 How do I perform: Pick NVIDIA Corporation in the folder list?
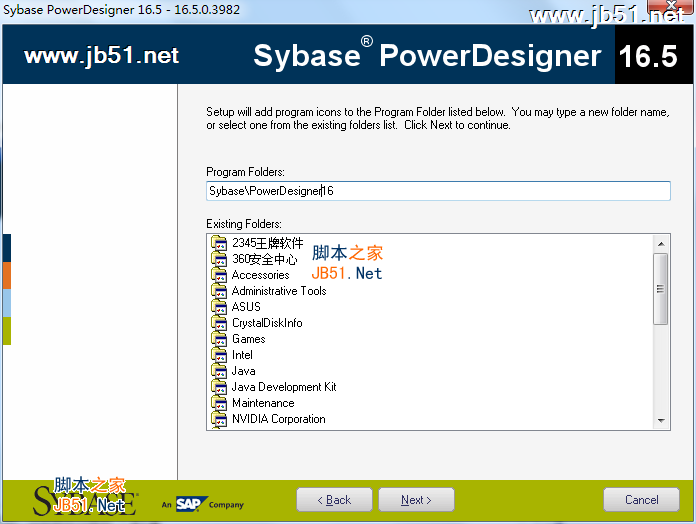click(279, 419)
